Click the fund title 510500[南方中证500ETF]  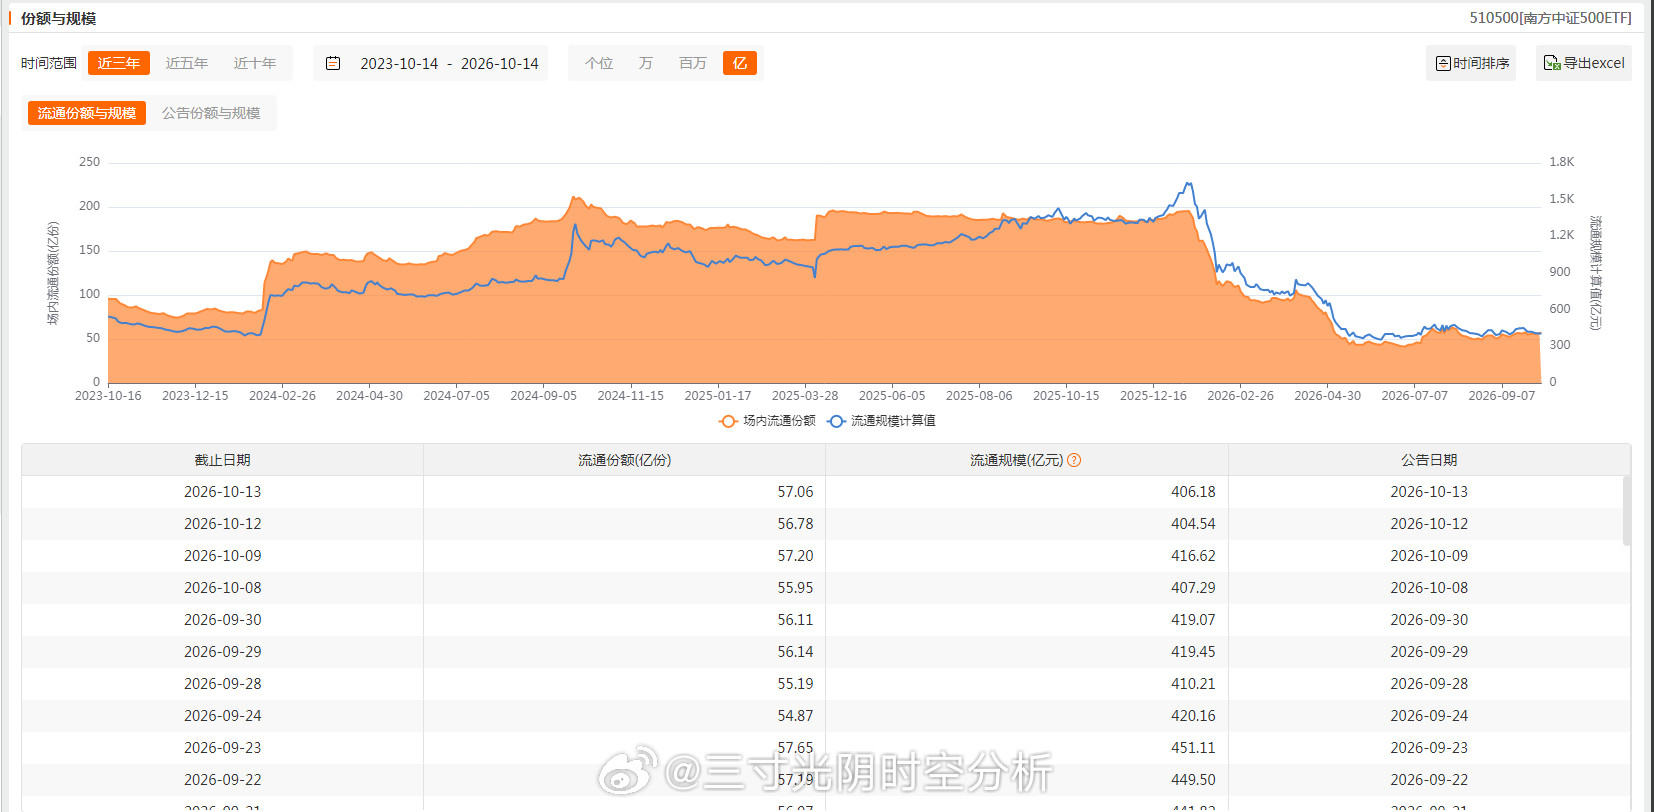(1550, 18)
